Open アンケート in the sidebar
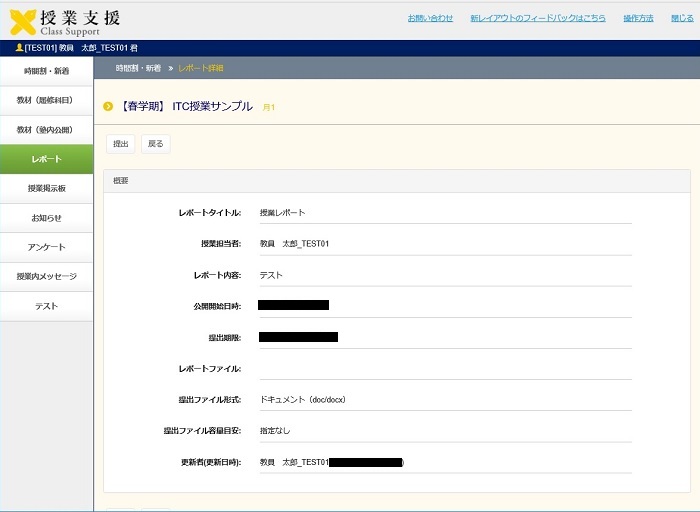 tap(46, 247)
